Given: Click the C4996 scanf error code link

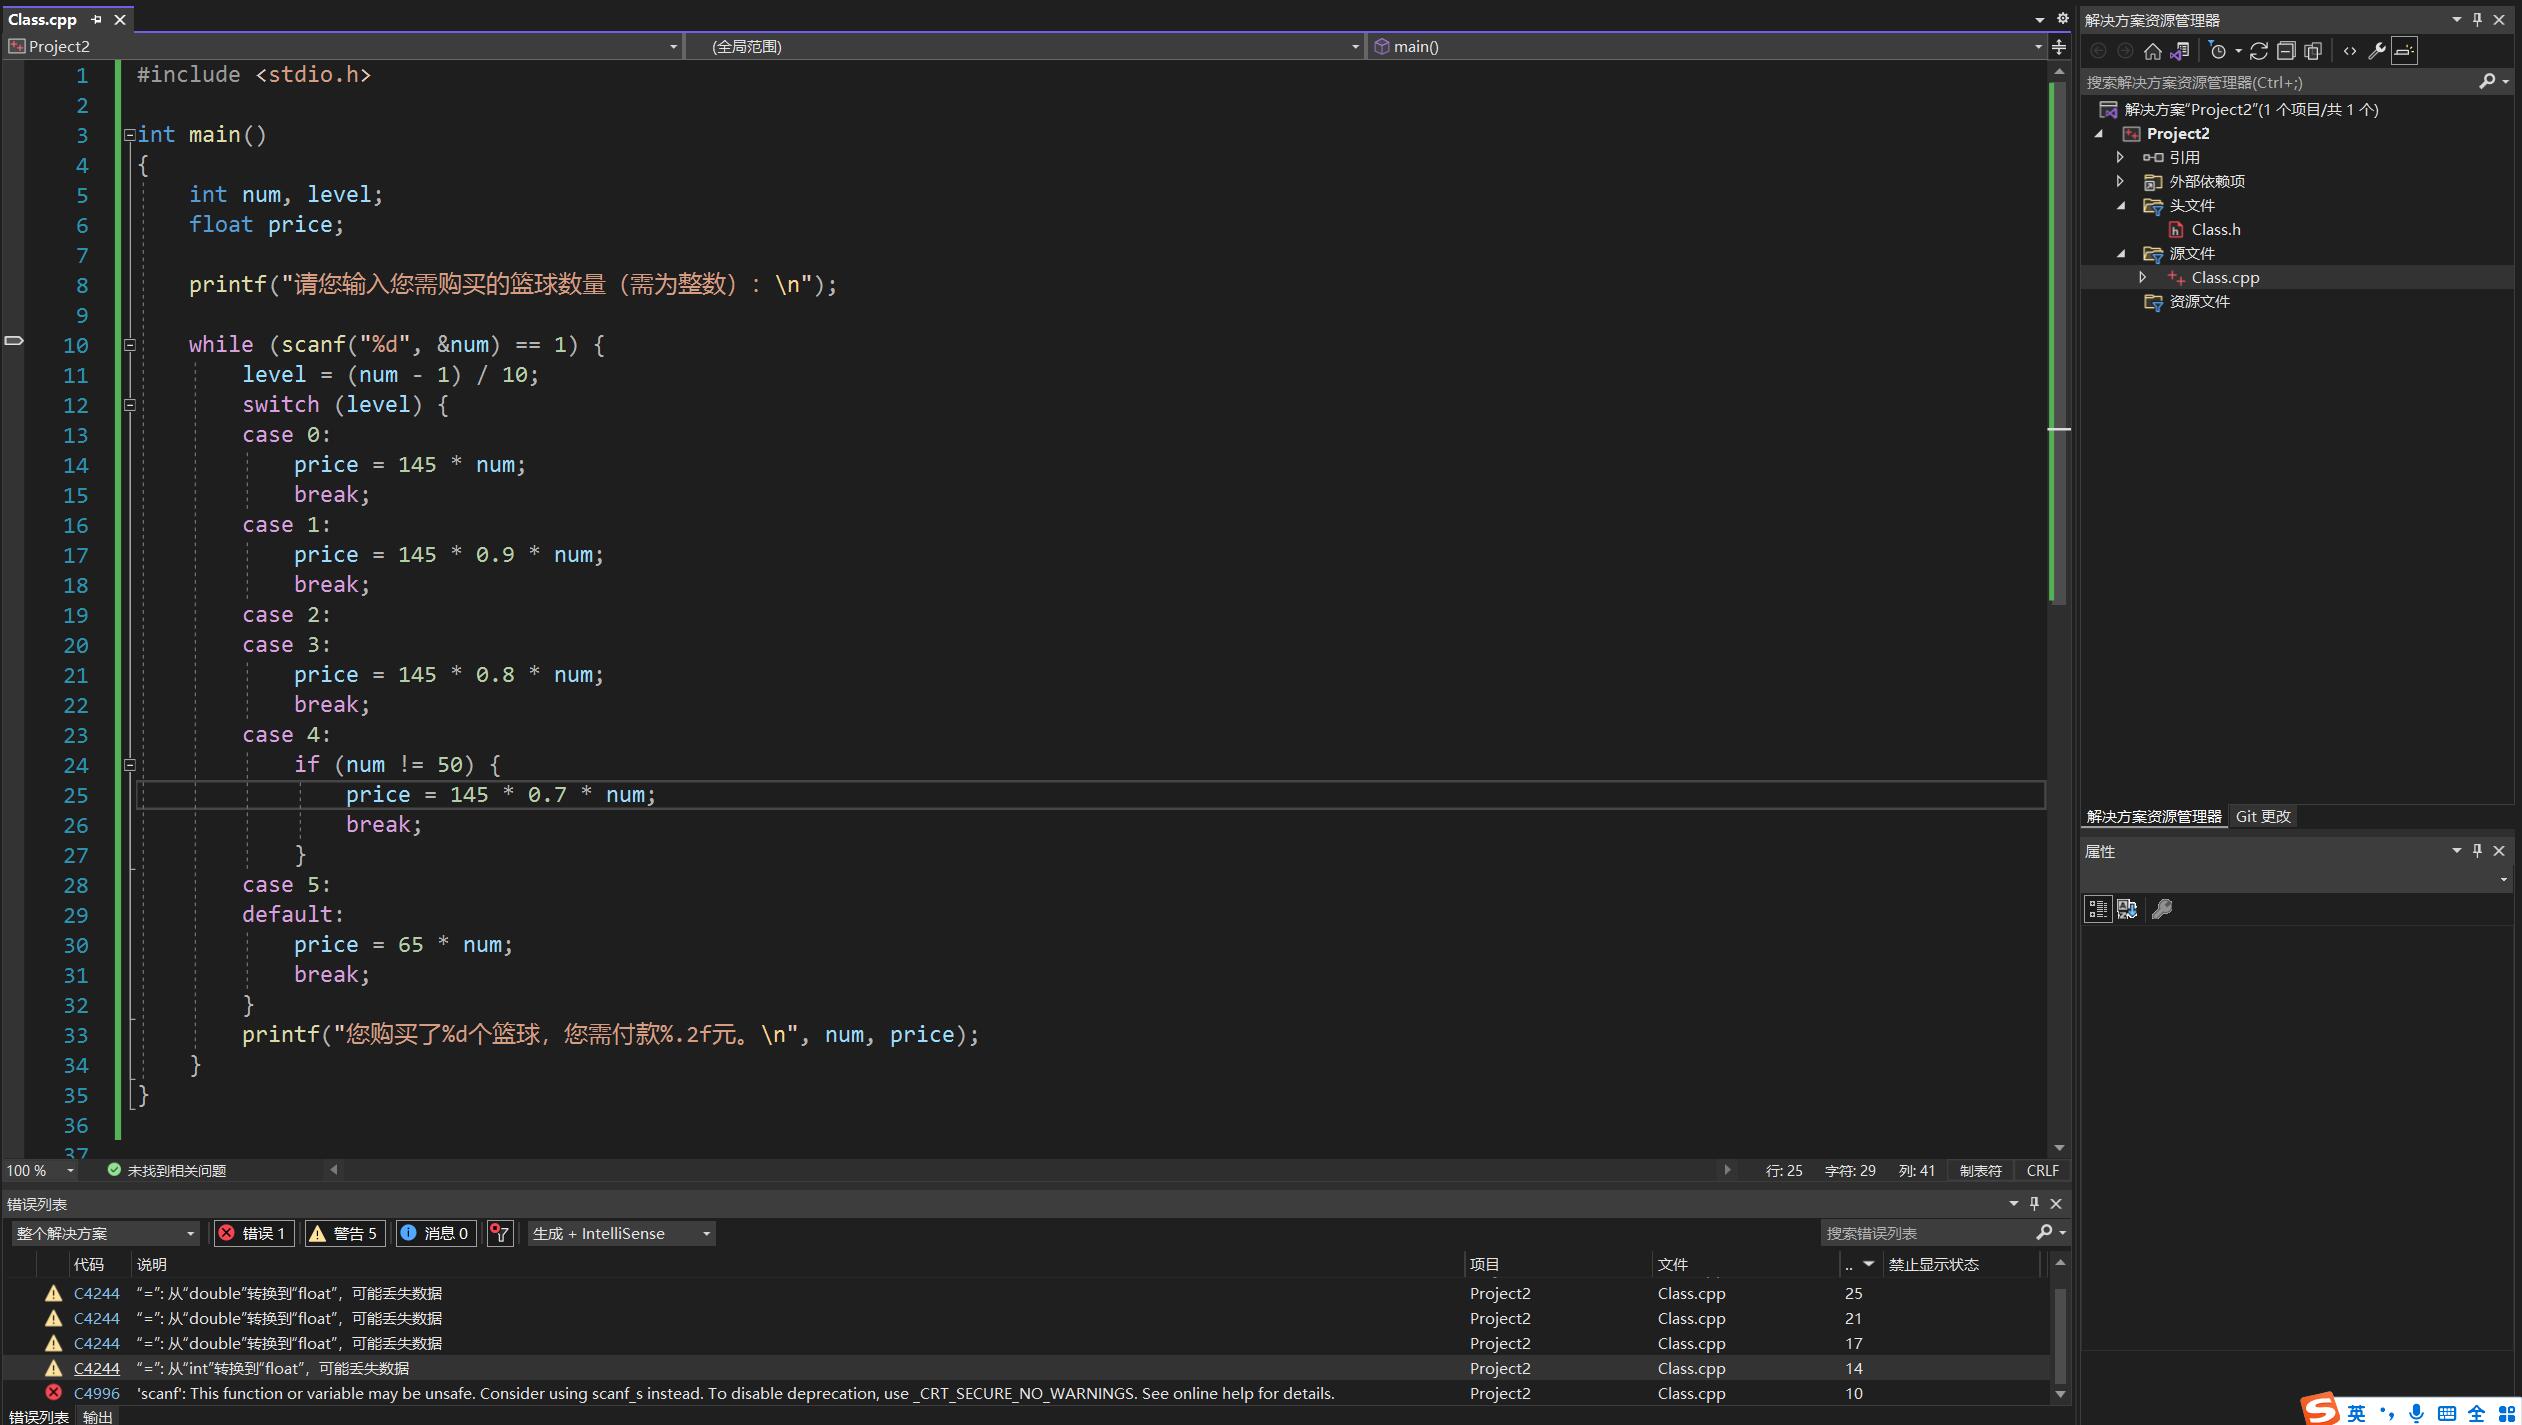Looking at the screenshot, I should click(96, 1393).
